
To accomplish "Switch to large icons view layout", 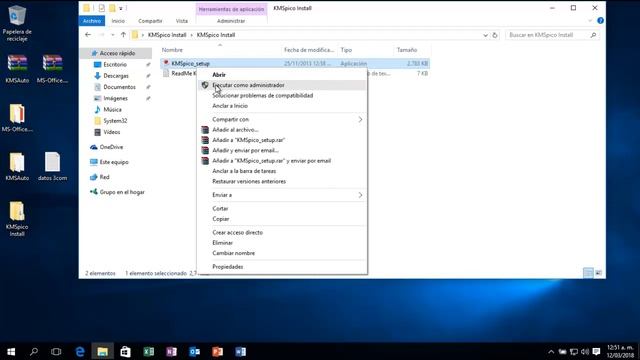I will click(x=598, y=273).
